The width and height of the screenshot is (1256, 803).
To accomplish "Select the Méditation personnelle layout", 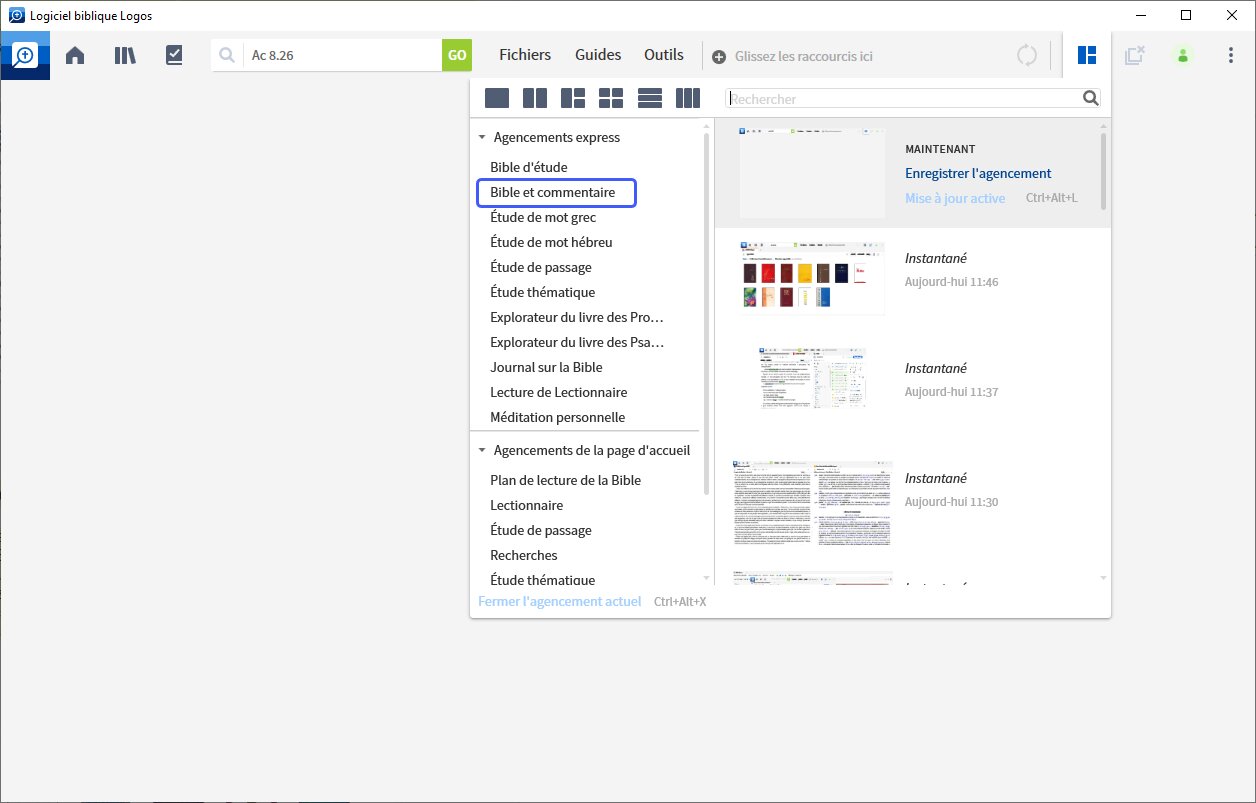I will tap(558, 417).
